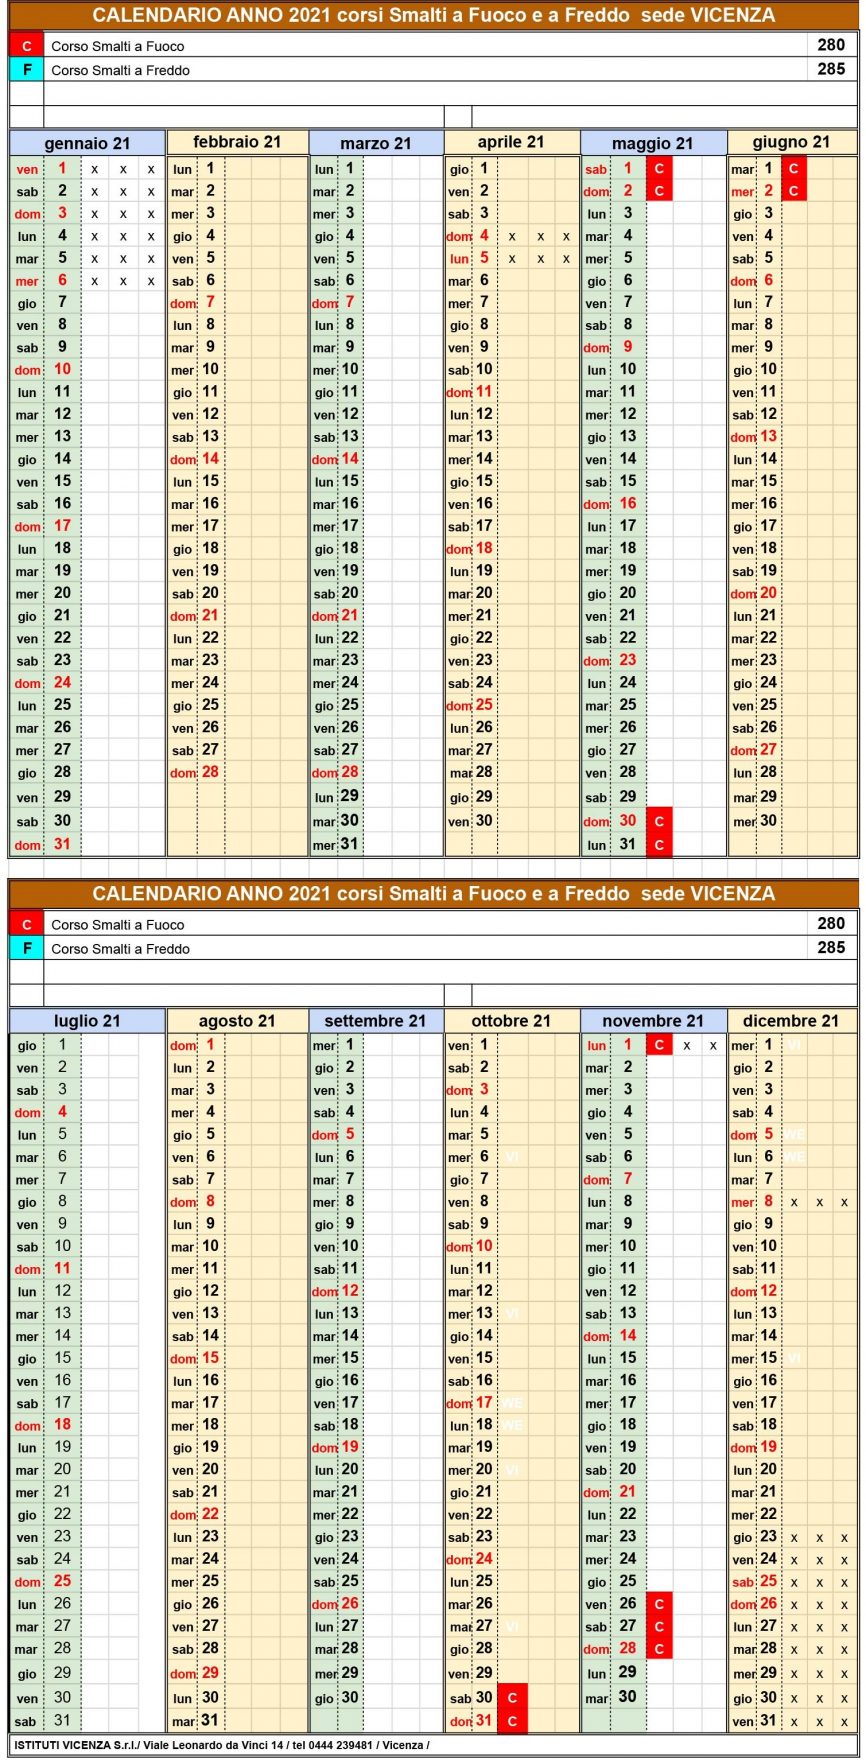
Task: Select the aprile 21 month header
Action: point(511,142)
